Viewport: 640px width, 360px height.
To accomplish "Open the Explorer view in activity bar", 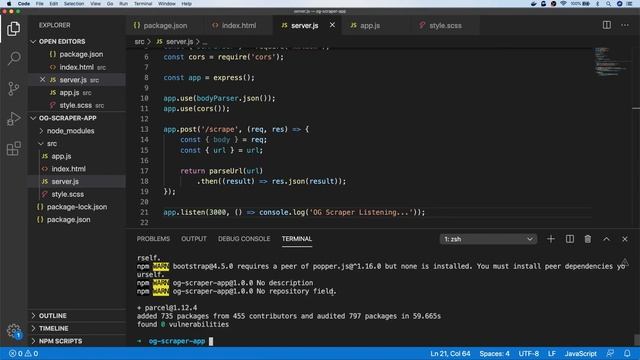I will pos(13,29).
